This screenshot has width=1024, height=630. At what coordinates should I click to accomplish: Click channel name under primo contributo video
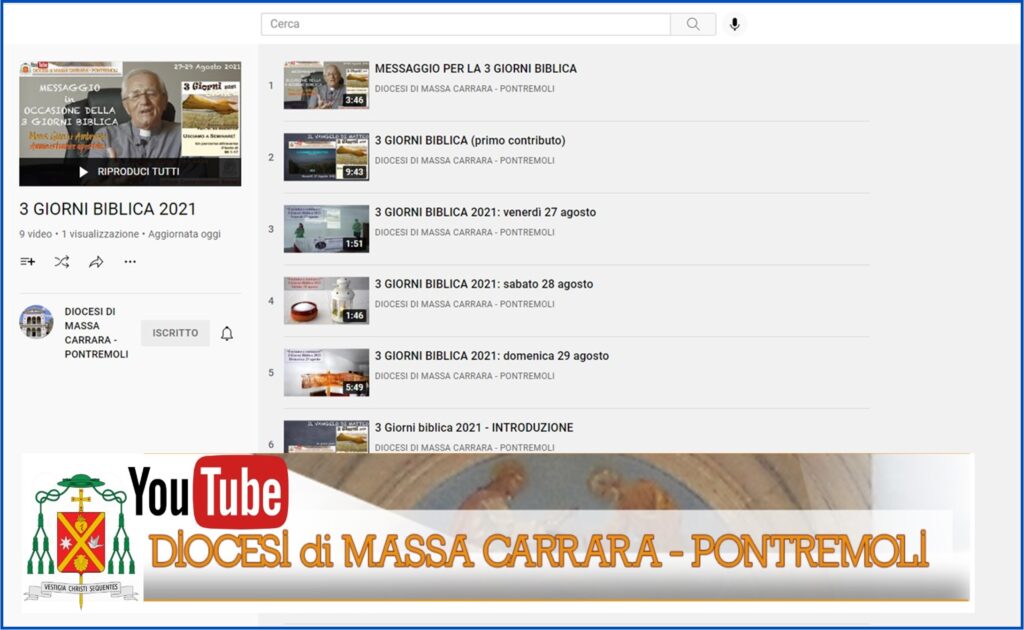[464, 161]
